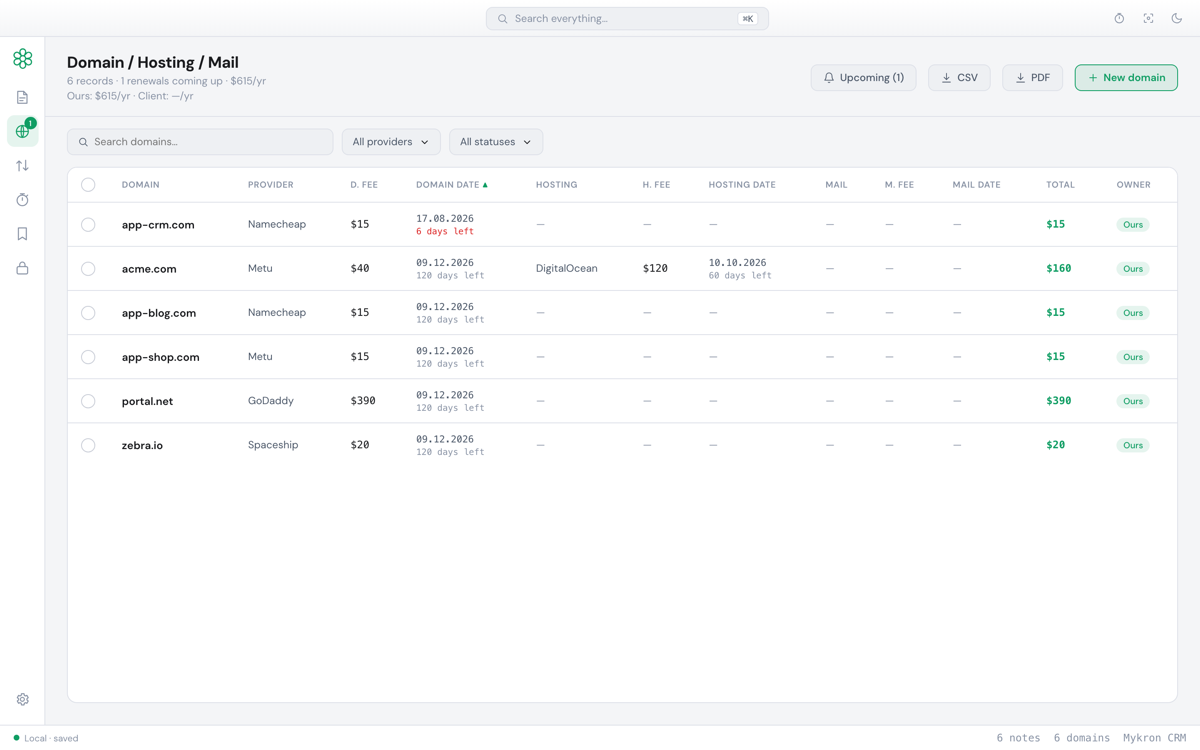The height and width of the screenshot is (750, 1200).
Task: Click the magnifier icon in Search domains
Action: tap(83, 142)
